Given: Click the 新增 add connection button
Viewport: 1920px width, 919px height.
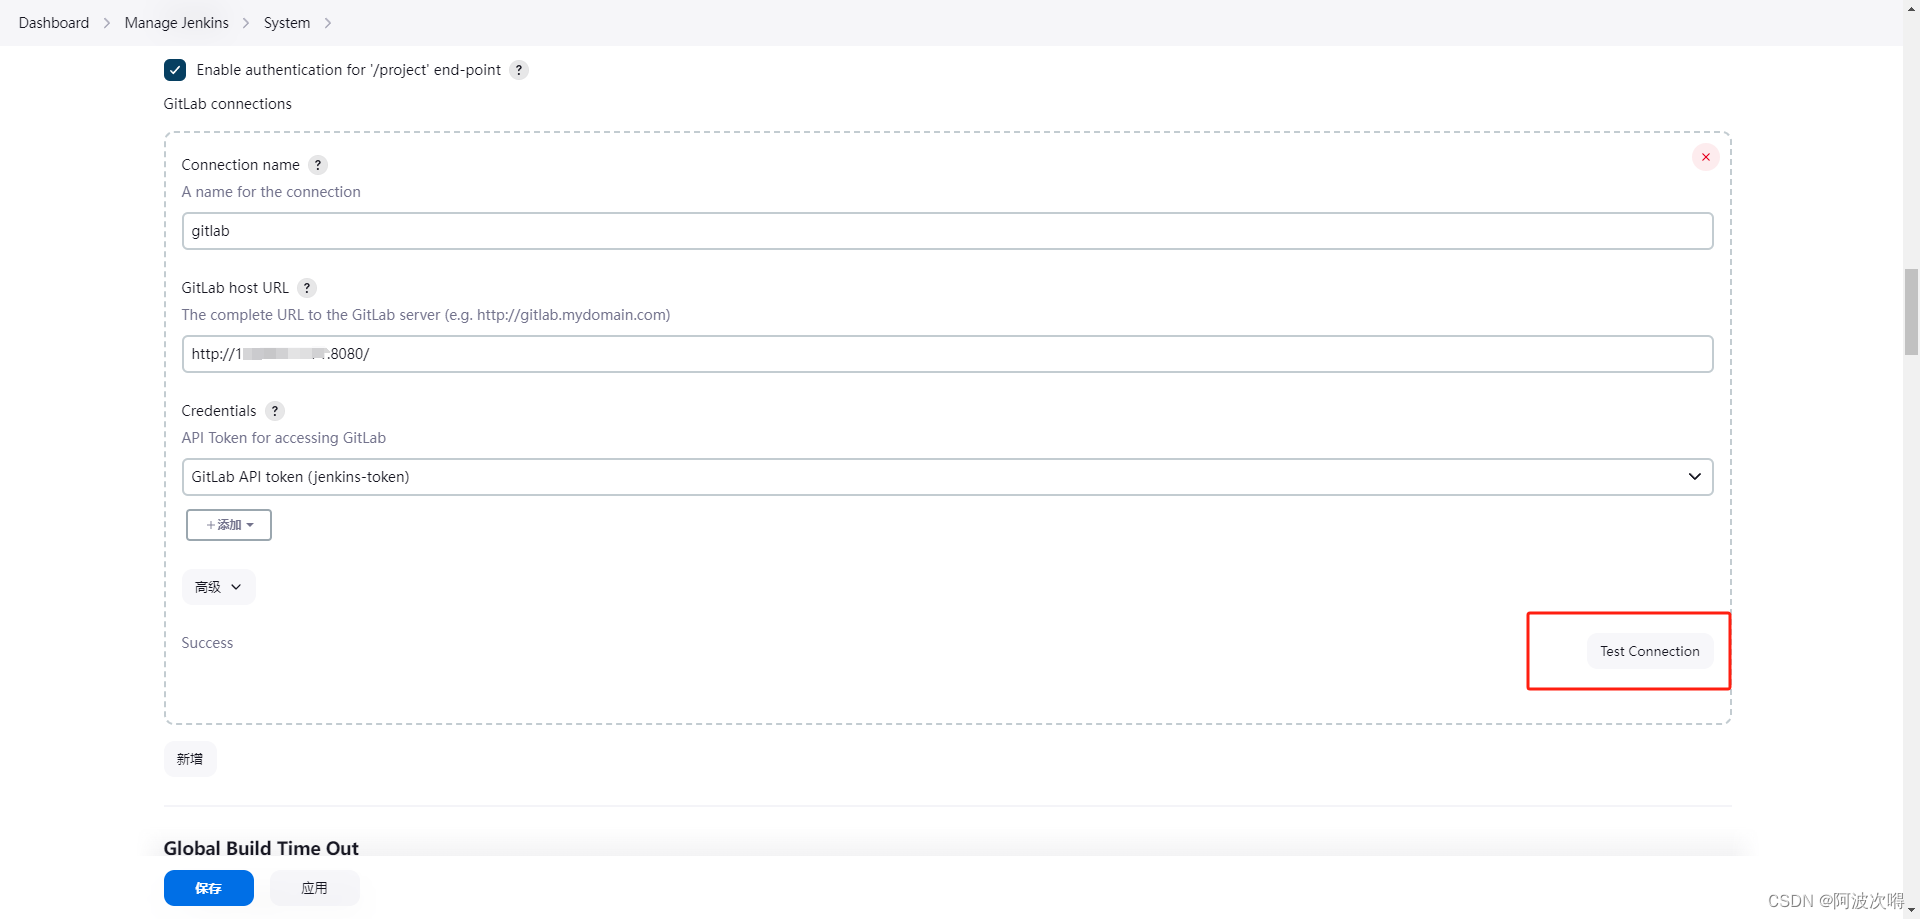Looking at the screenshot, I should tap(190, 759).
